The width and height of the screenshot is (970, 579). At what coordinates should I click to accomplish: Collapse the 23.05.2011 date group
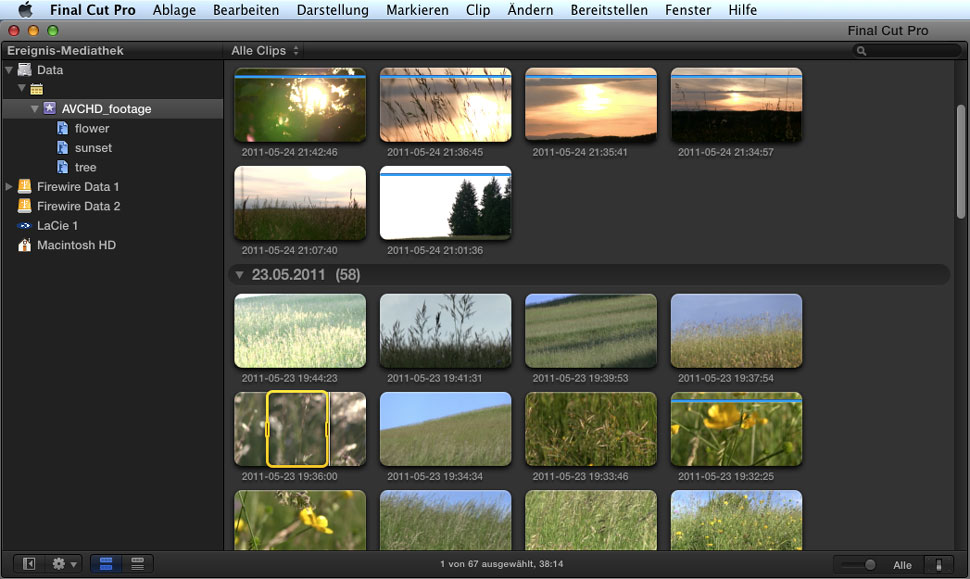click(239, 274)
